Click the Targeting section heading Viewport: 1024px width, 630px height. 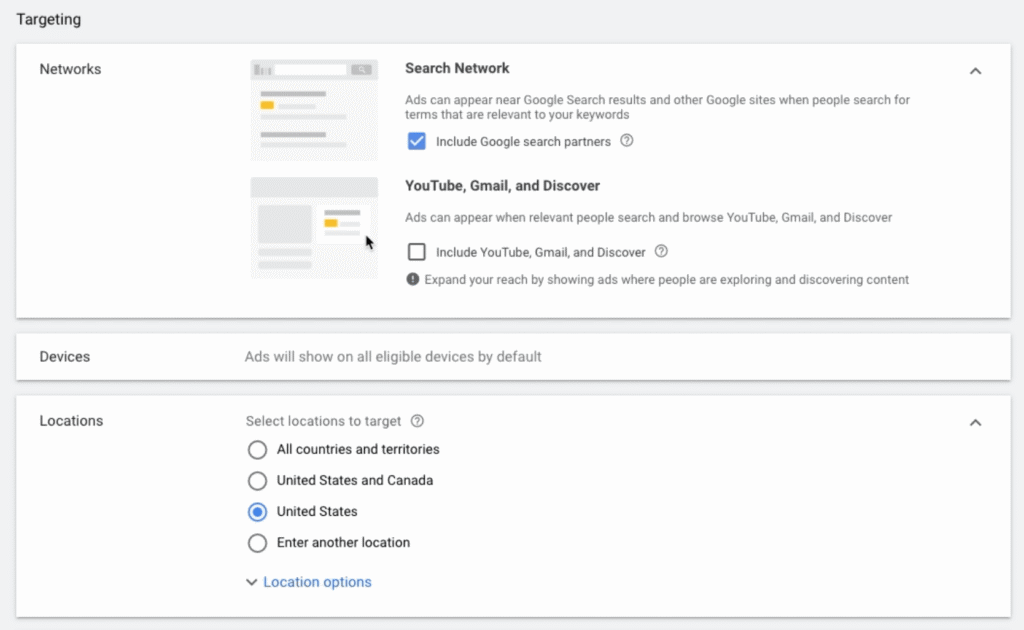(x=48, y=19)
